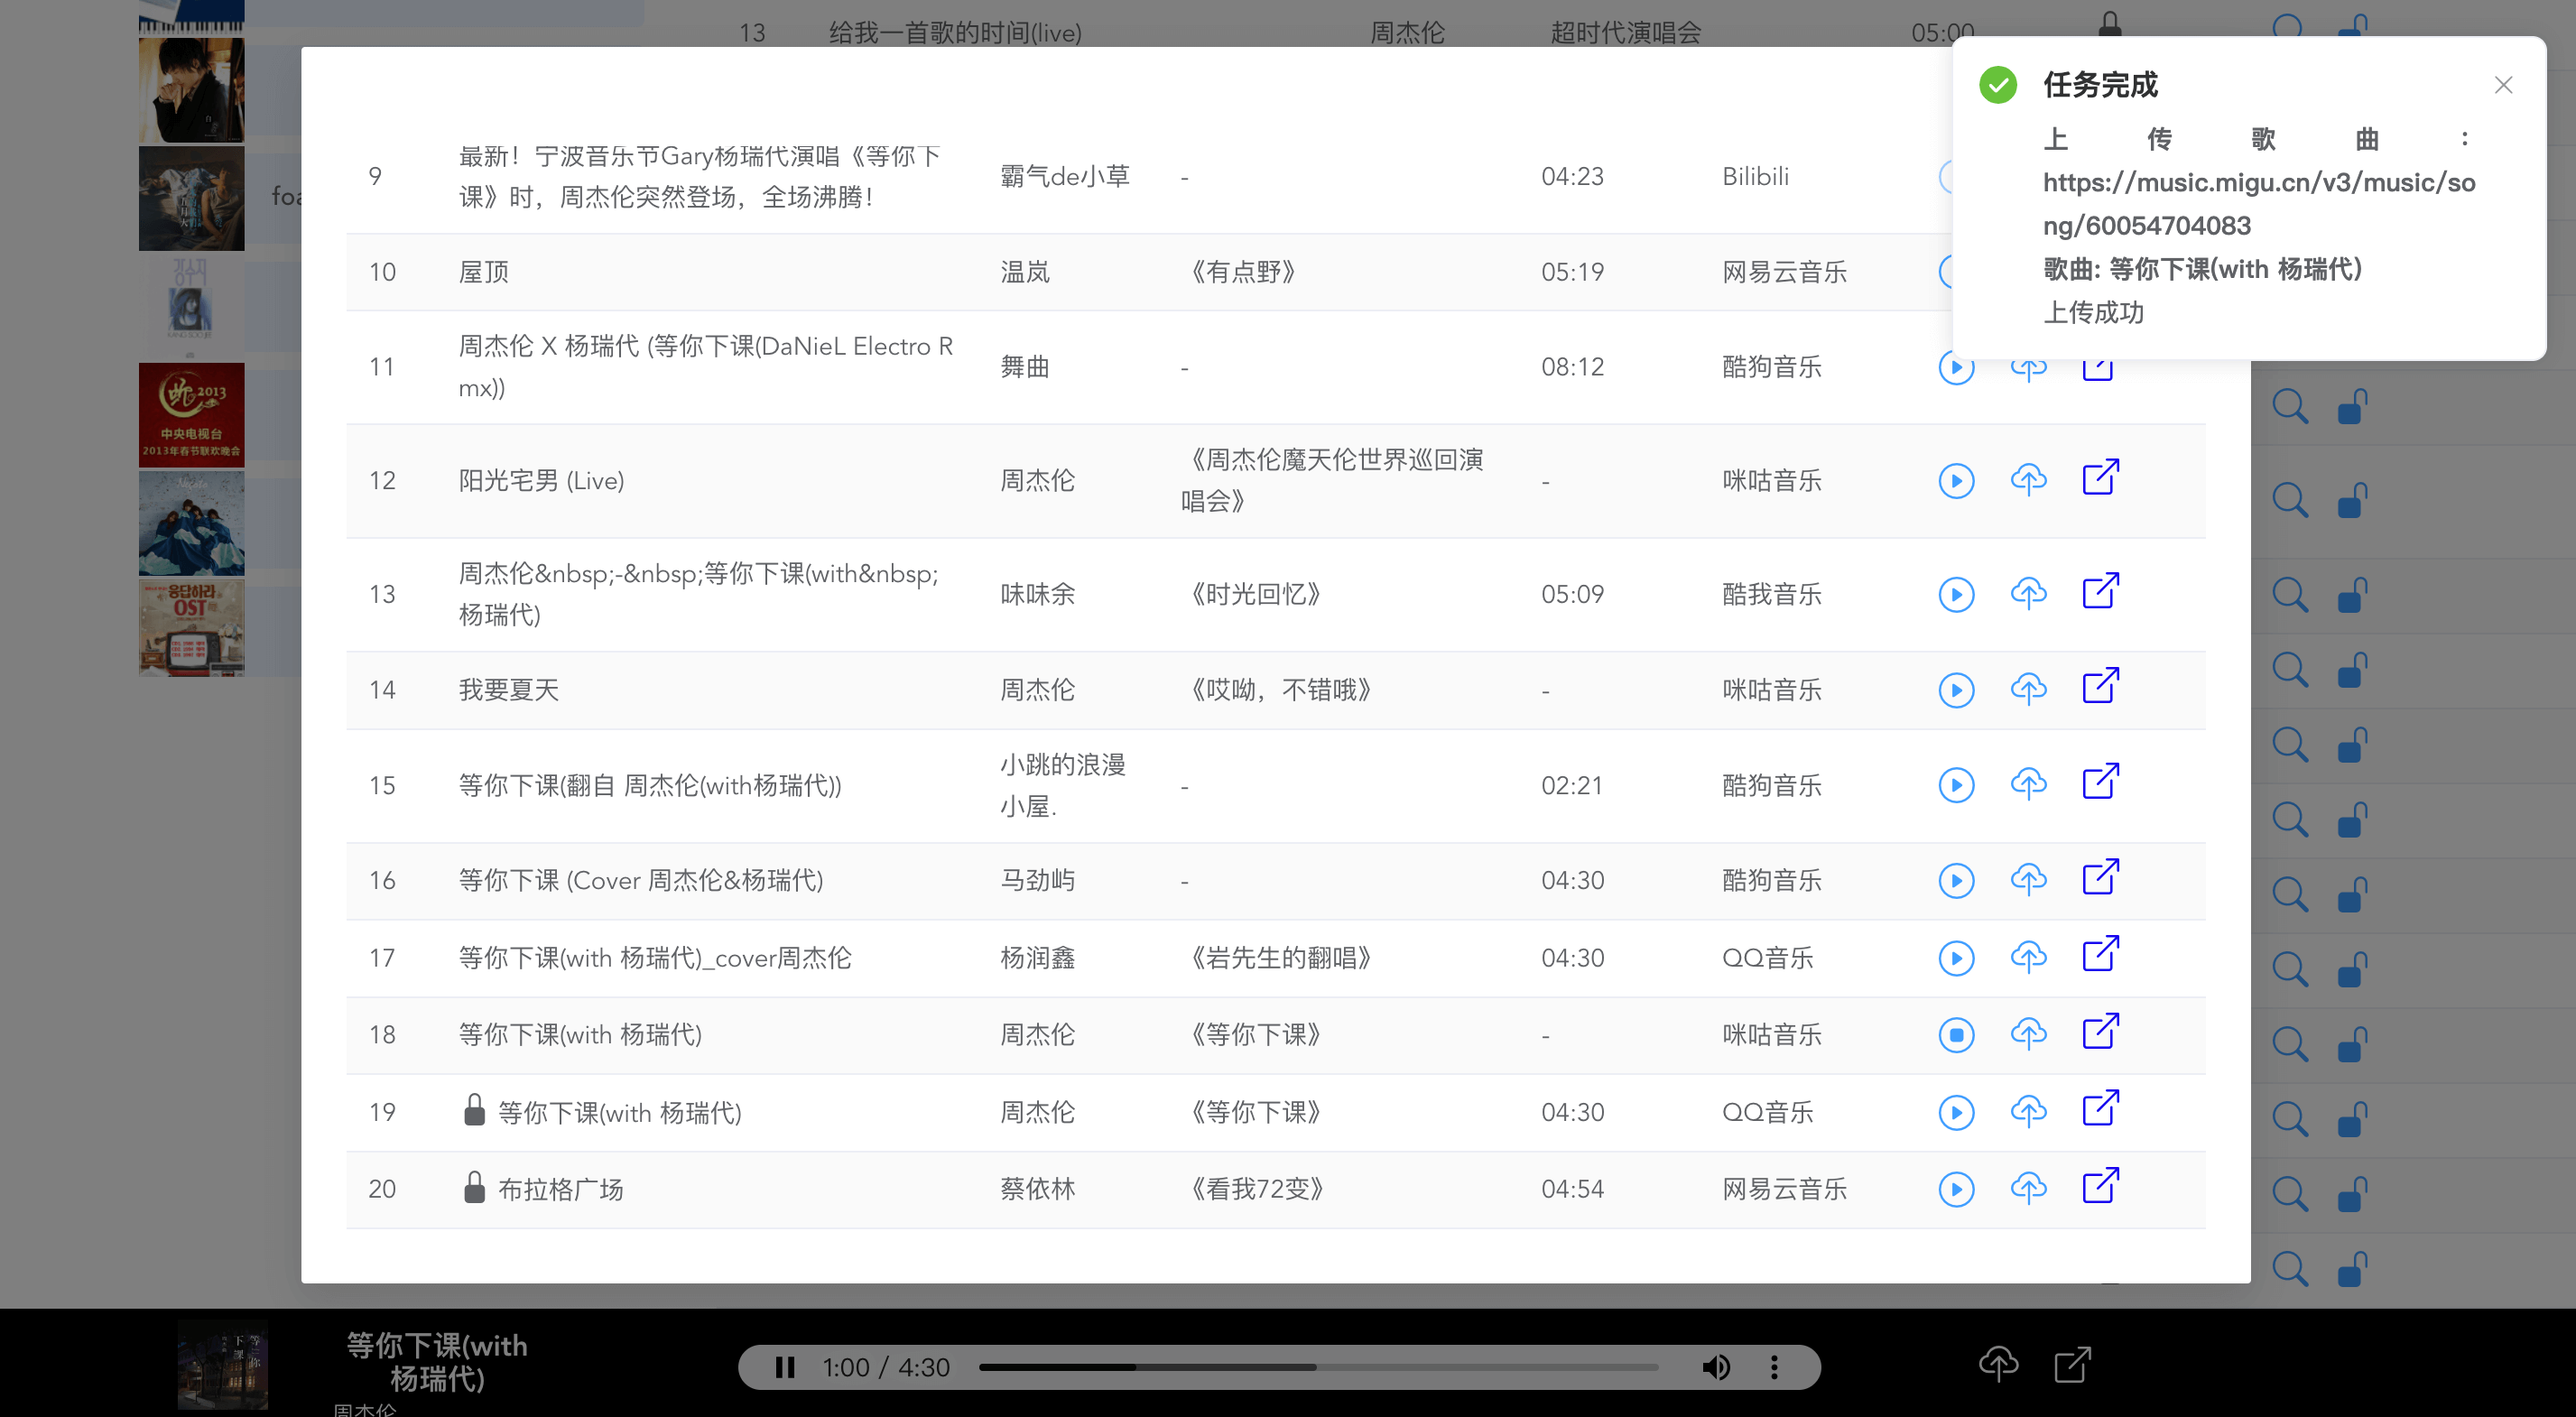This screenshot has width=2576, height=1417.
Task: Click the album cover in bottom player
Action: (x=222, y=1365)
